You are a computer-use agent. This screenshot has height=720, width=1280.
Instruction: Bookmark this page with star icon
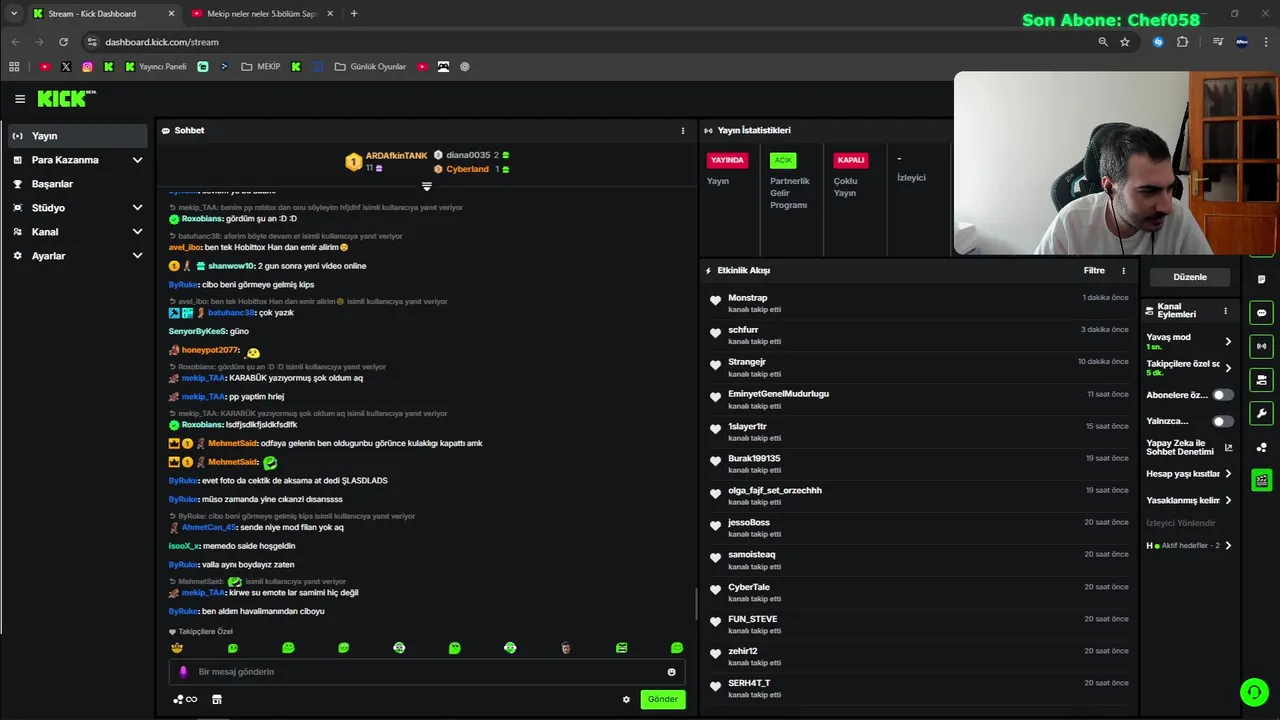(x=1125, y=42)
